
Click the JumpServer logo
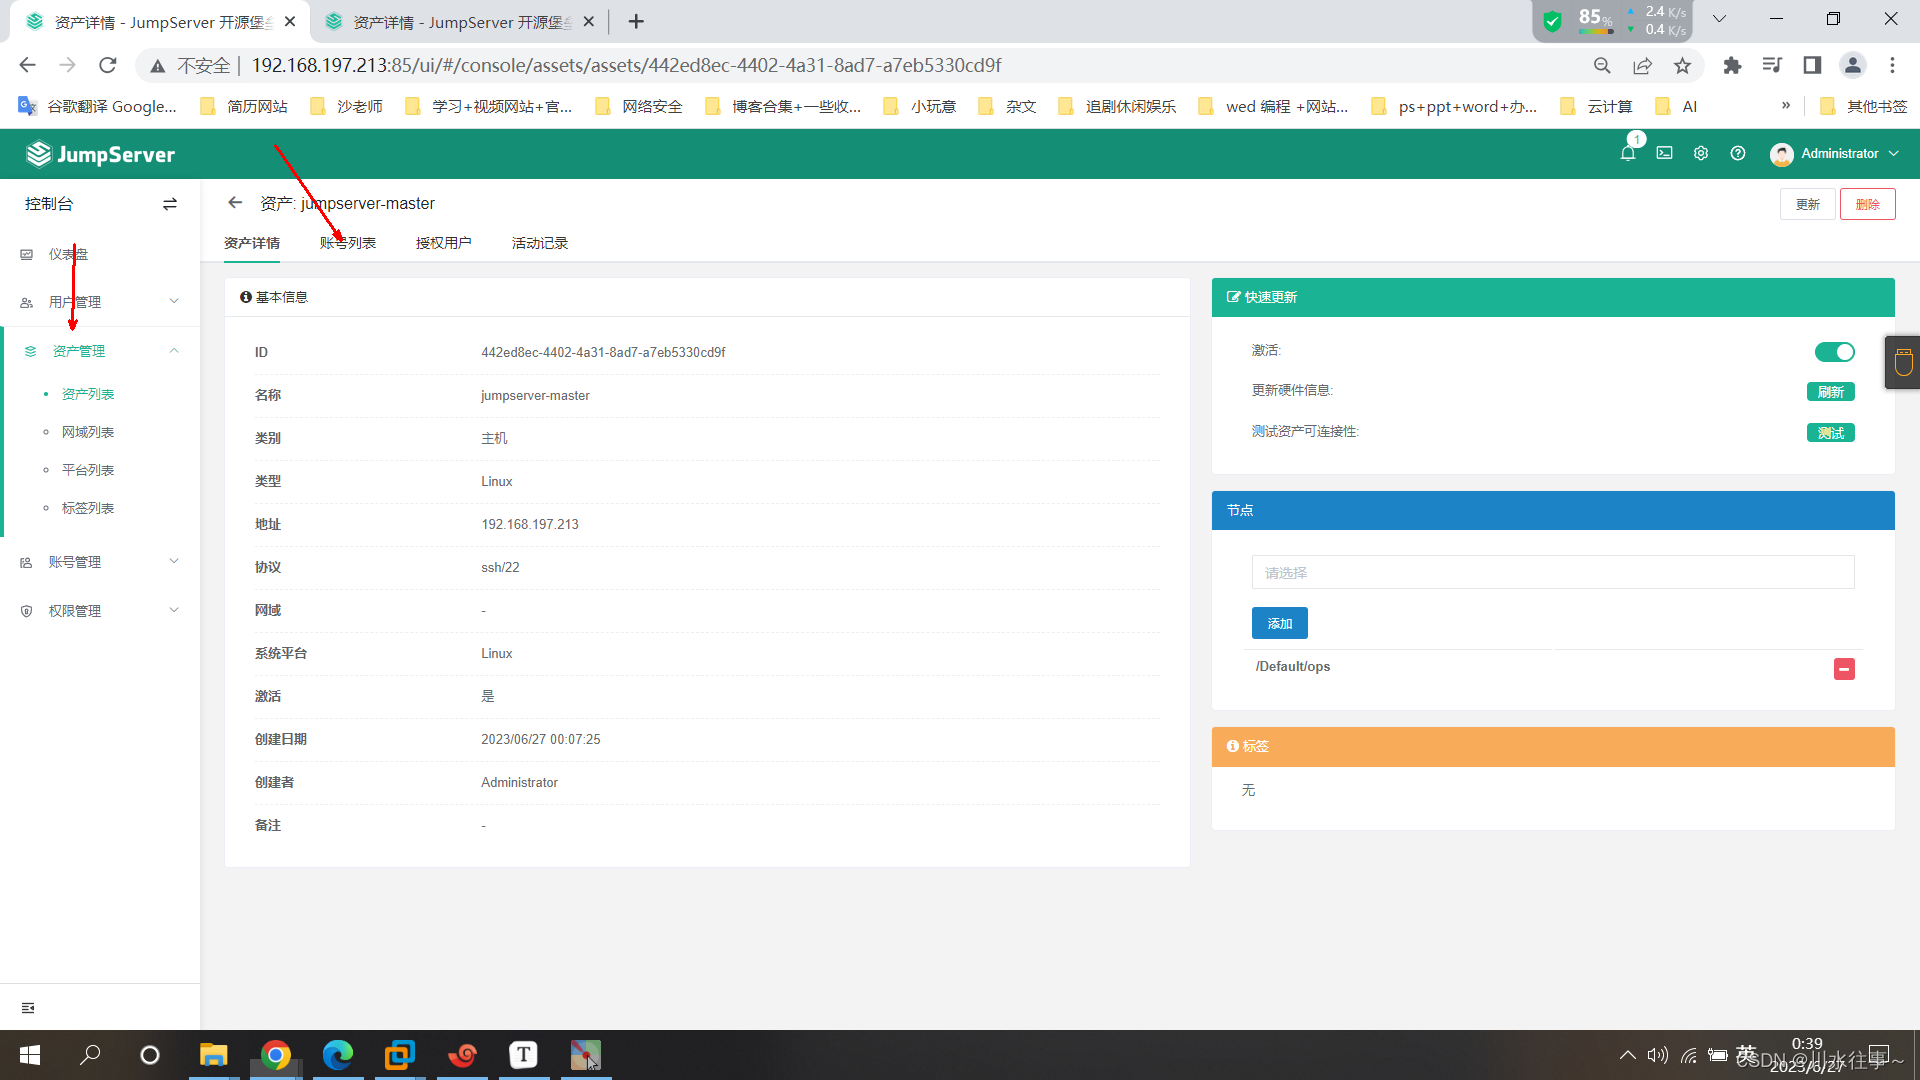click(100, 154)
